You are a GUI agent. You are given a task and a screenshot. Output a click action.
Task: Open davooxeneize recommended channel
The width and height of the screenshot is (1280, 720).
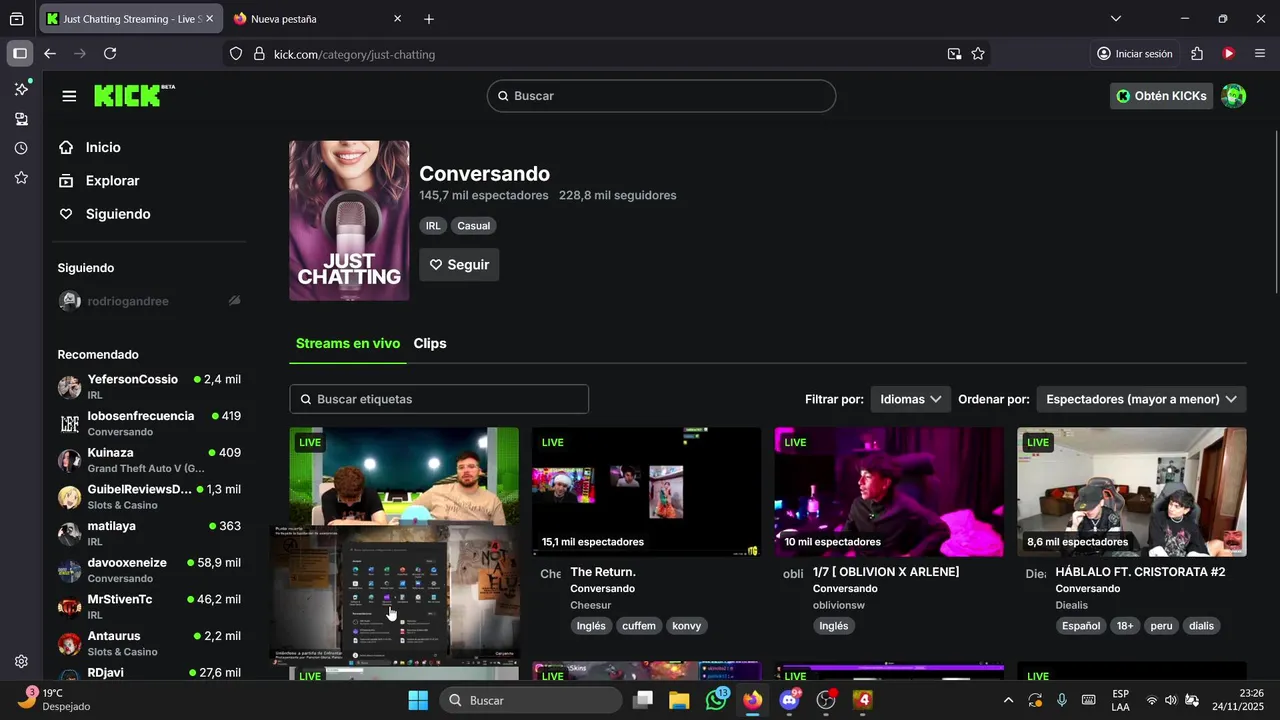[x=149, y=570]
